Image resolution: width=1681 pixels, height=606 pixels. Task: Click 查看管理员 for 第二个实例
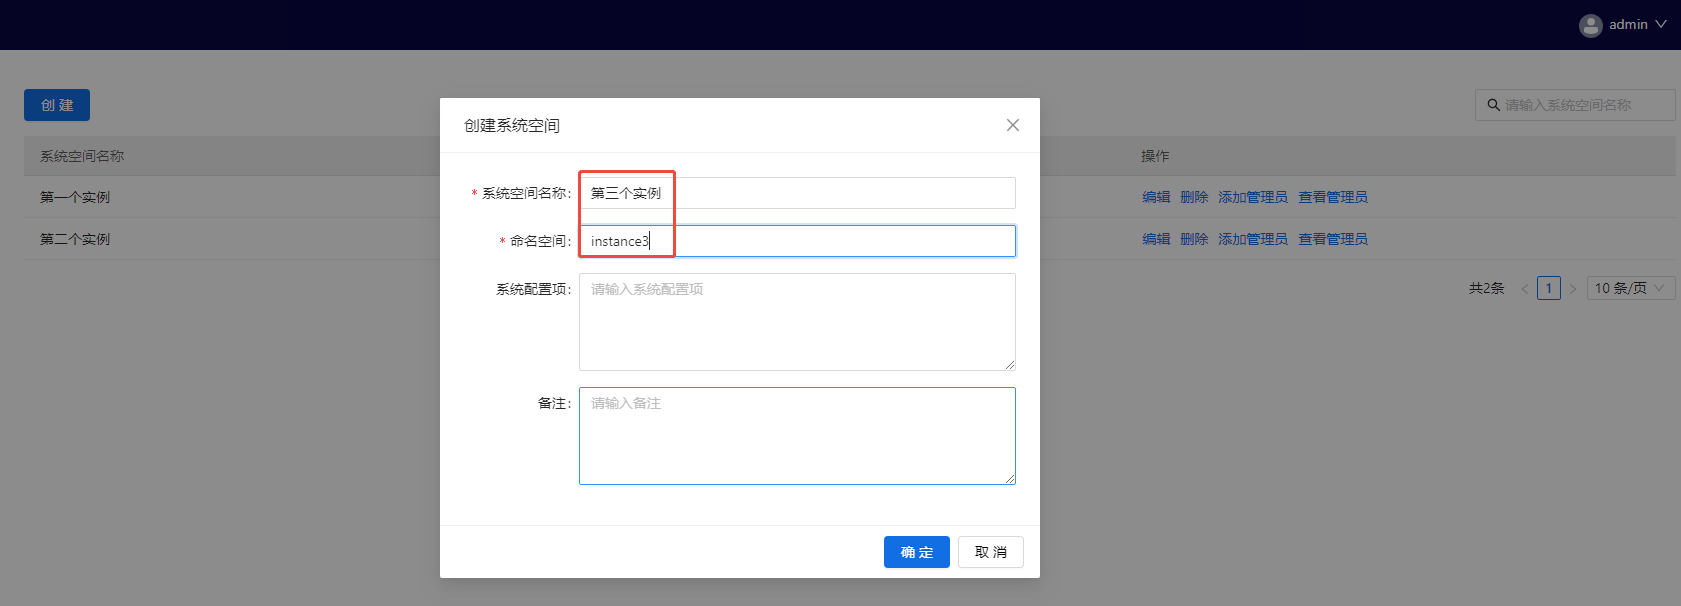click(x=1332, y=239)
